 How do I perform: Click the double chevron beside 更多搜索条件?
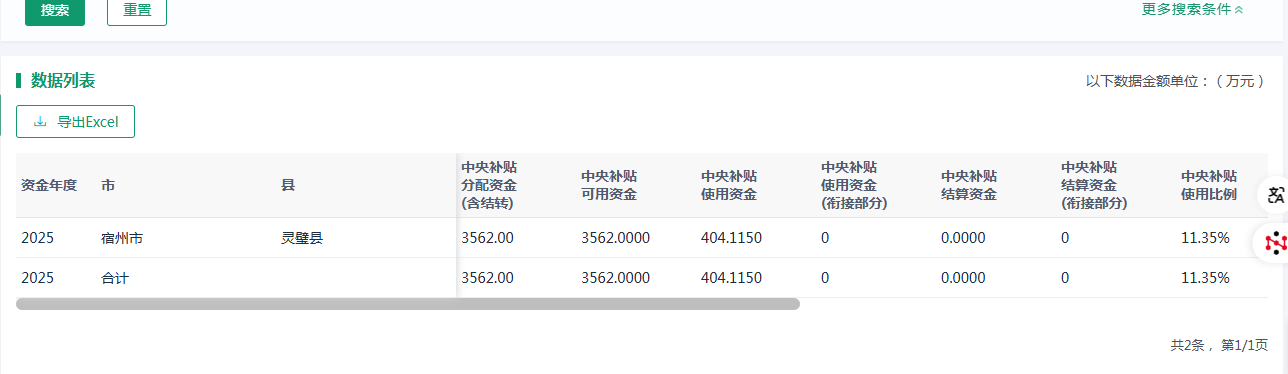coord(1239,10)
